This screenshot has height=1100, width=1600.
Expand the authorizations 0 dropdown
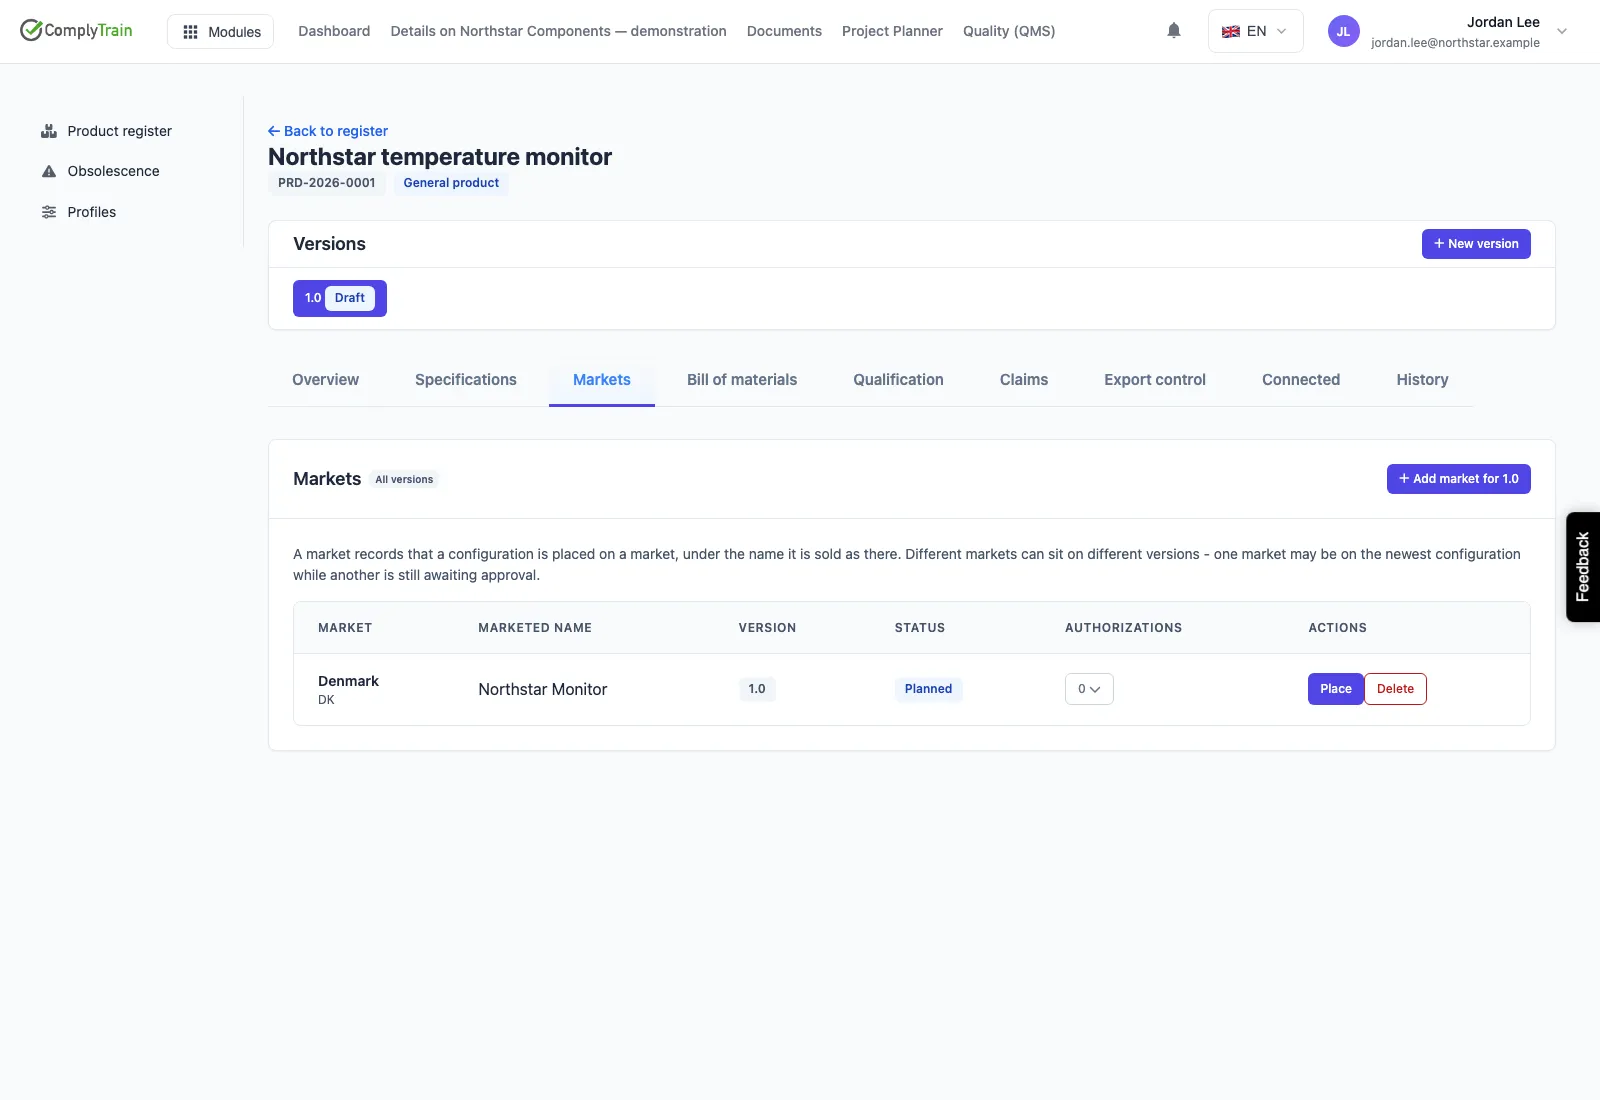[1089, 689]
